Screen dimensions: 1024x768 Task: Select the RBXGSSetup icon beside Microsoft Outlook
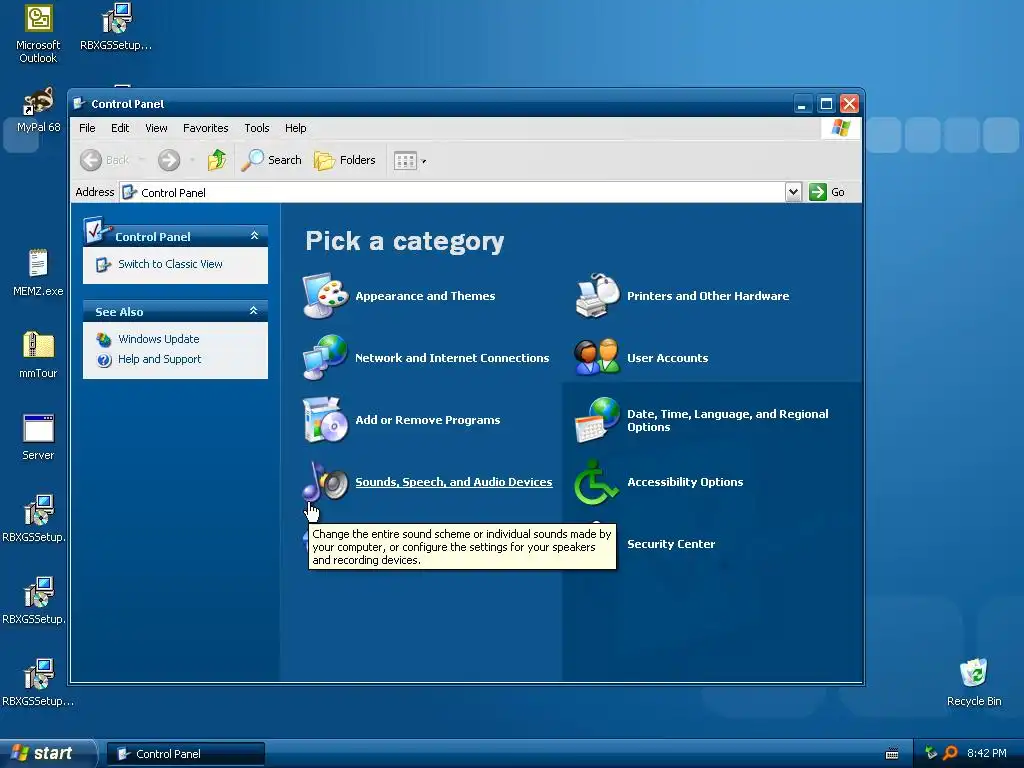click(x=116, y=27)
